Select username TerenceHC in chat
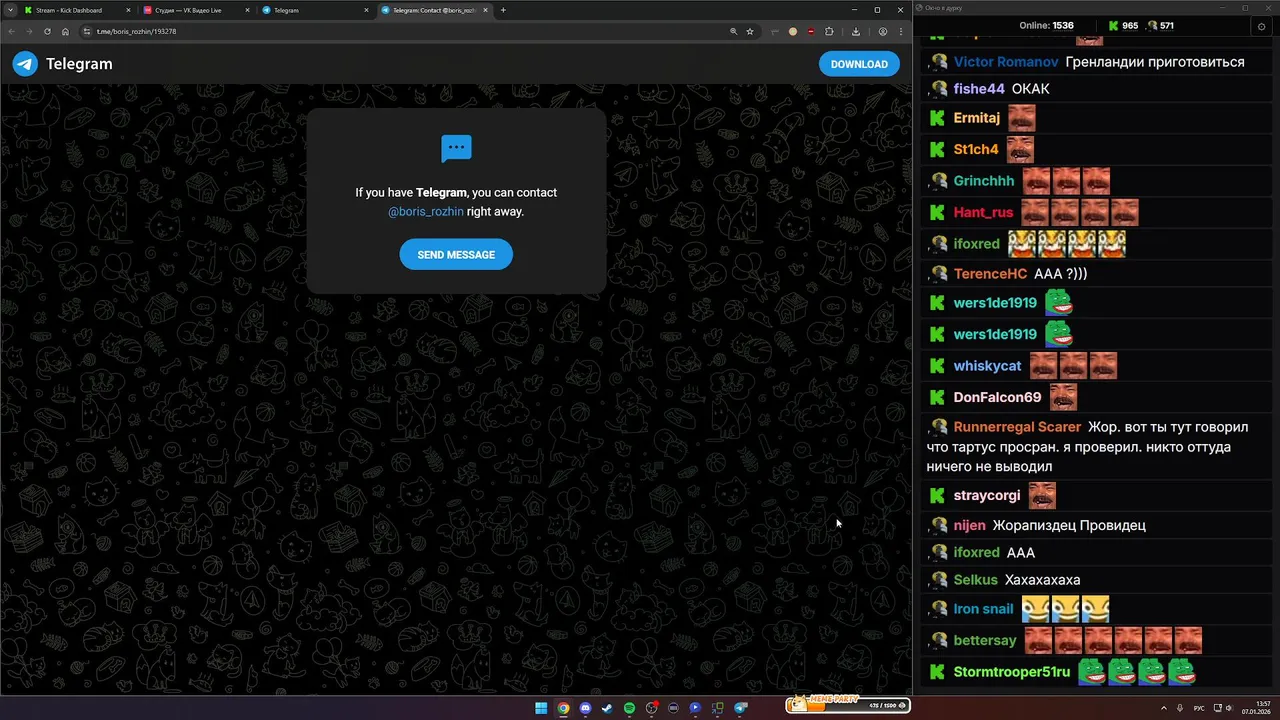This screenshot has width=1280, height=720. coord(990,274)
